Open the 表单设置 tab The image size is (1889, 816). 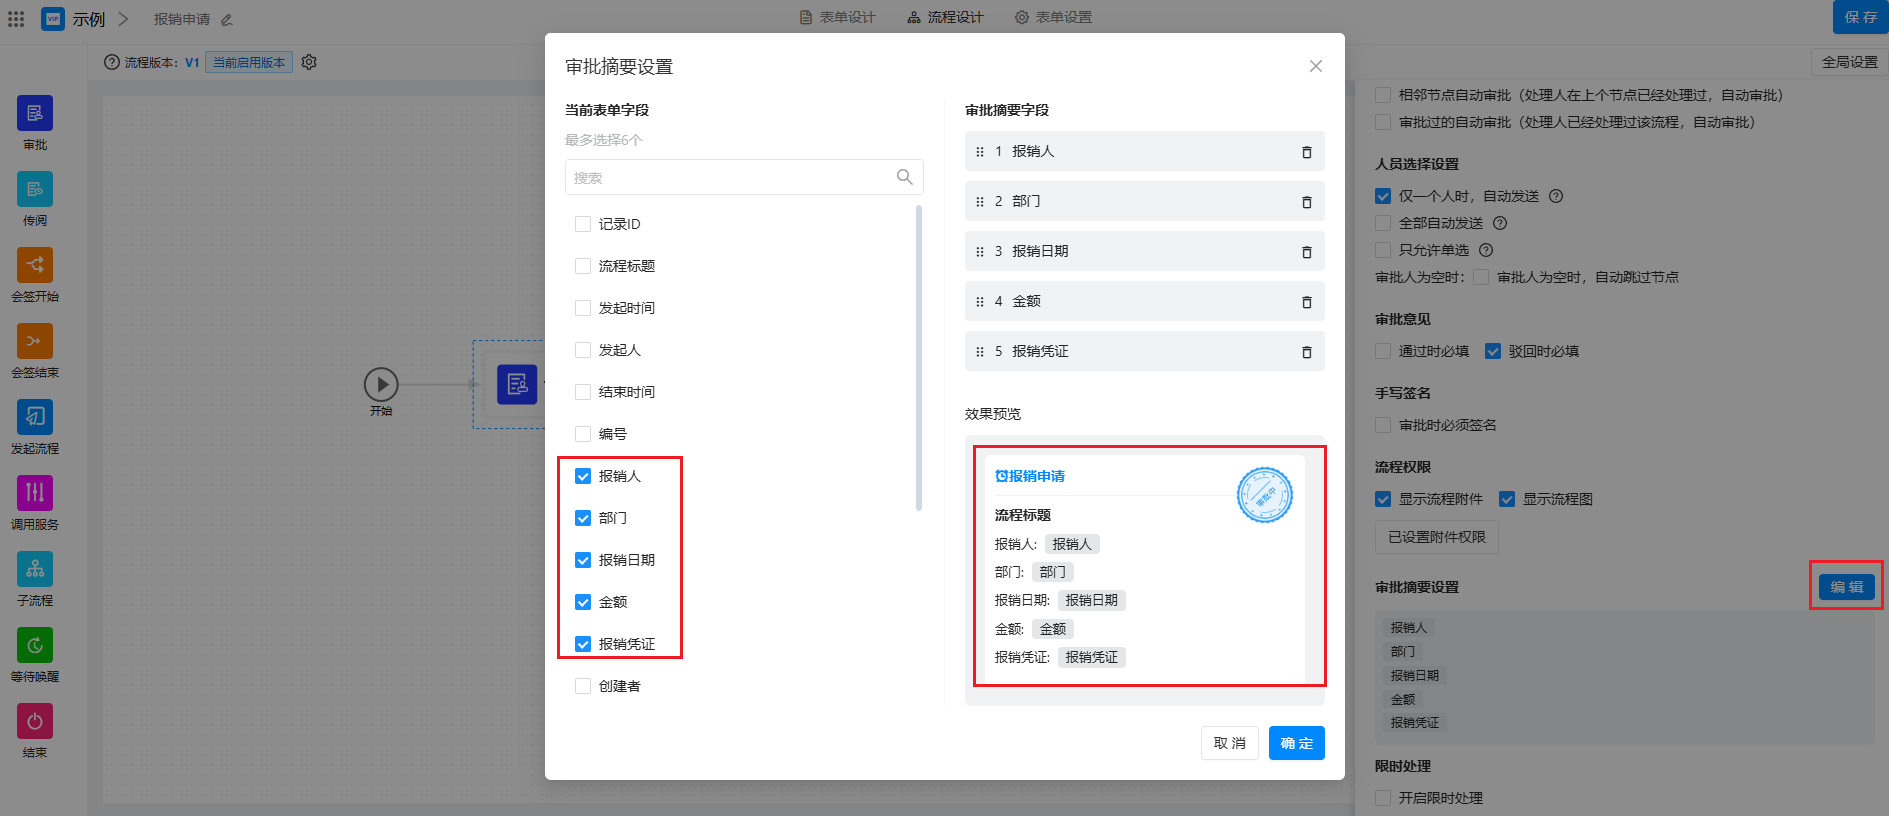[1053, 17]
